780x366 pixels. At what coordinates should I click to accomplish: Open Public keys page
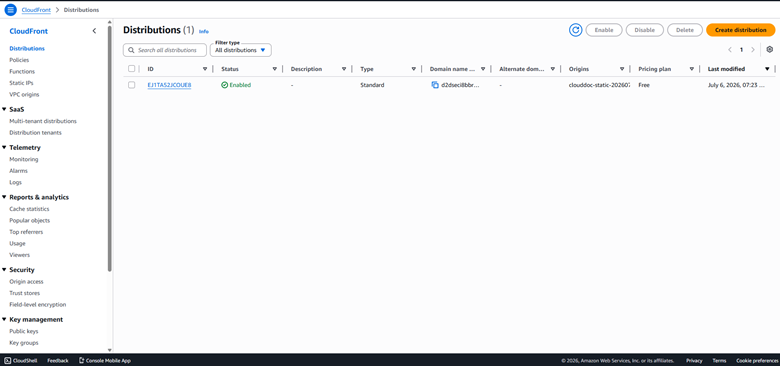click(24, 332)
